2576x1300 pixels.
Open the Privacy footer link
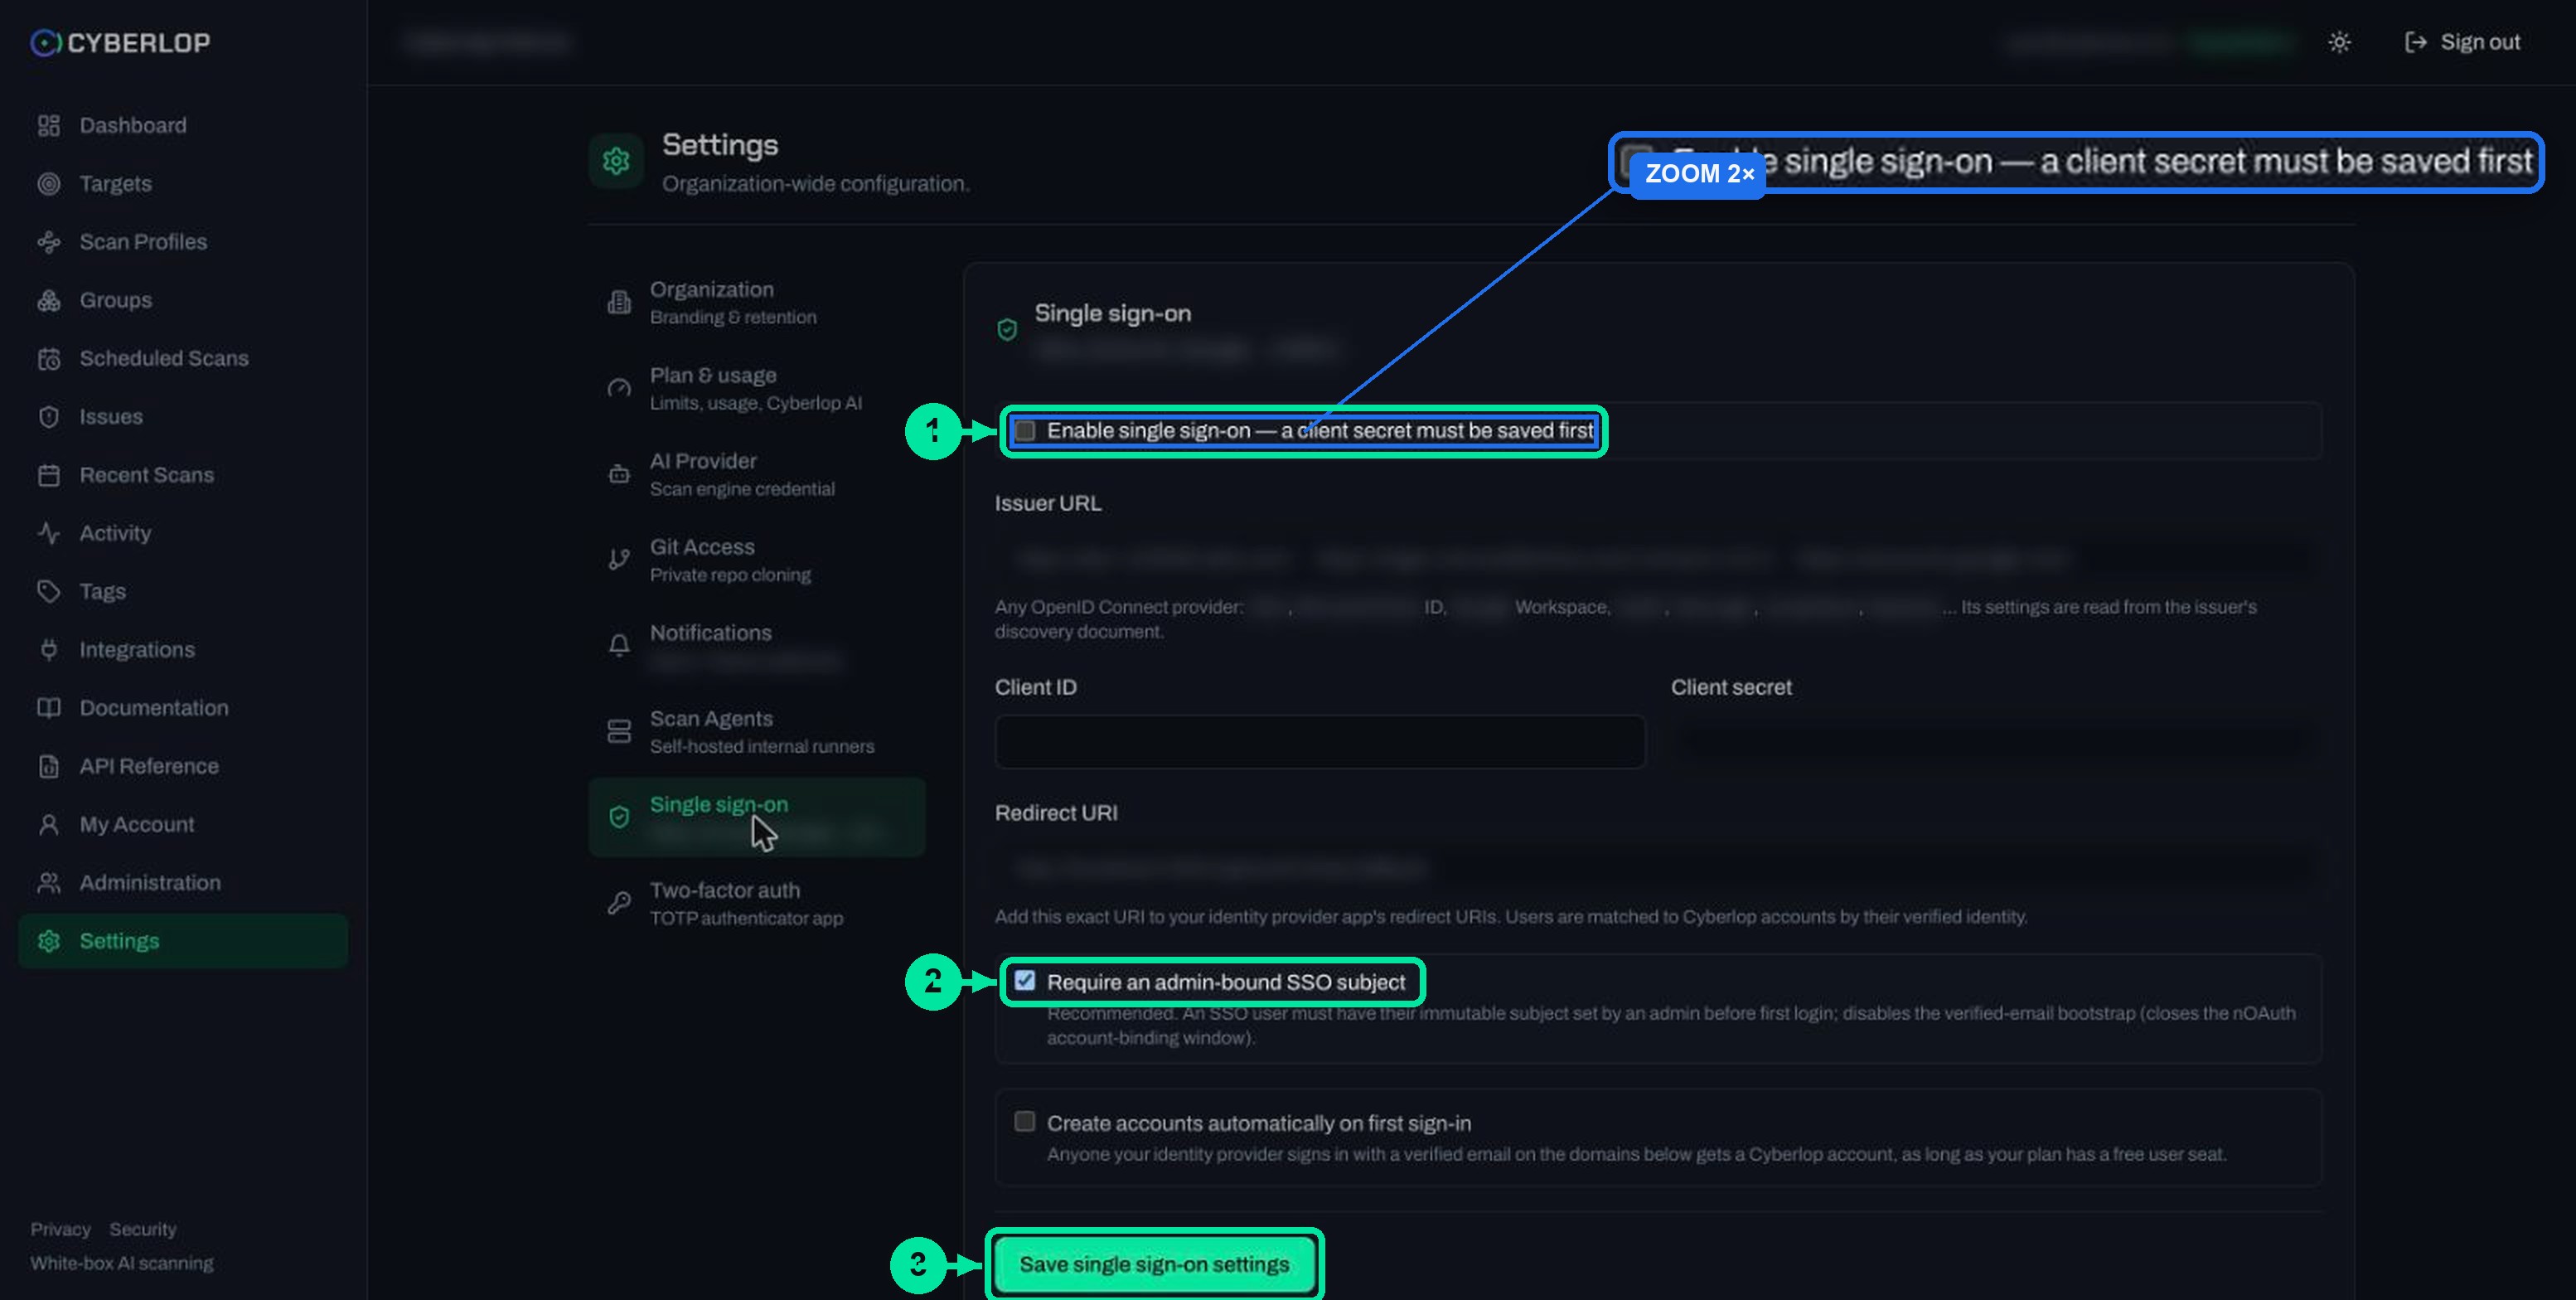point(60,1229)
